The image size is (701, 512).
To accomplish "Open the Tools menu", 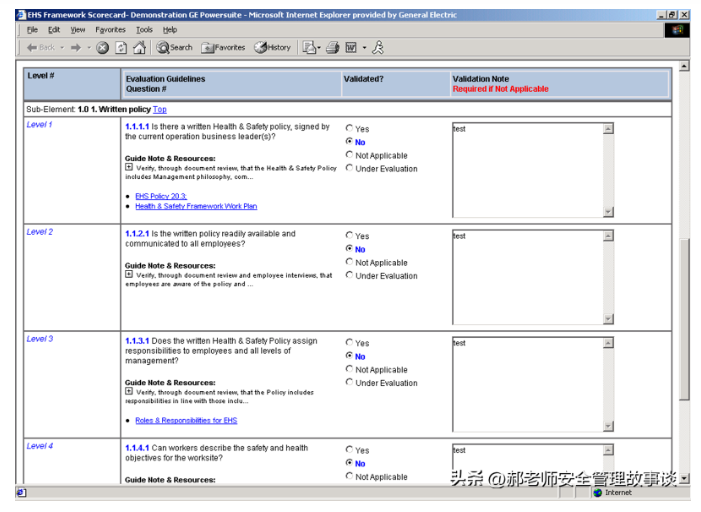I will 144,30.
